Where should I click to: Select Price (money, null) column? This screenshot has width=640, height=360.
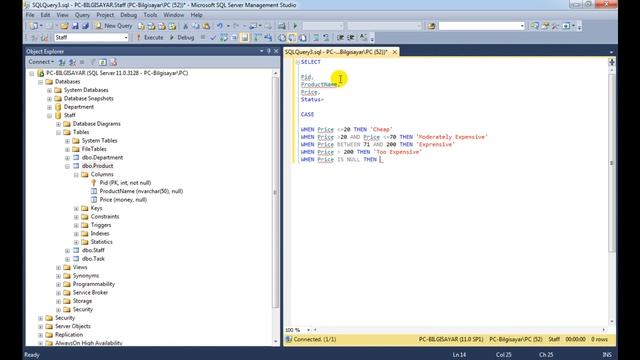(123, 200)
